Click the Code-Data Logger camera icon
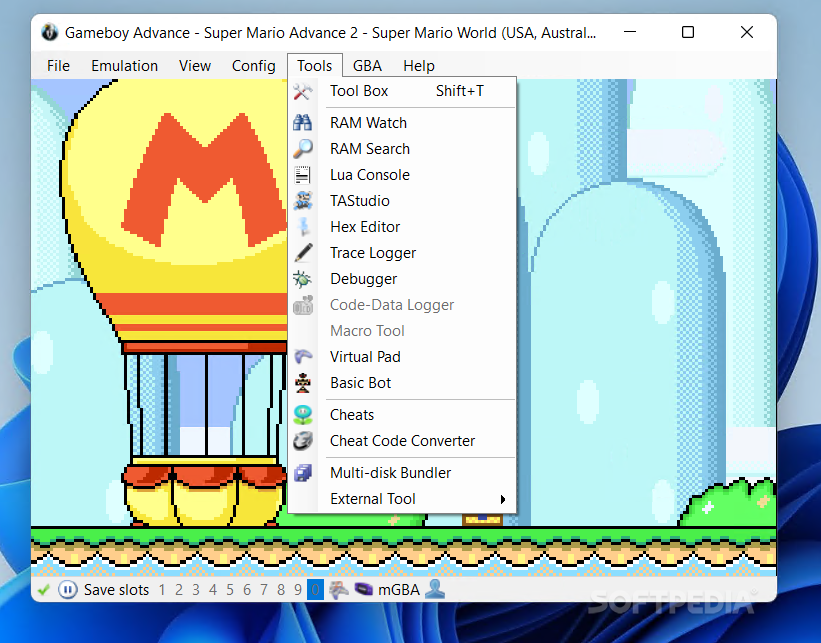 [303, 305]
